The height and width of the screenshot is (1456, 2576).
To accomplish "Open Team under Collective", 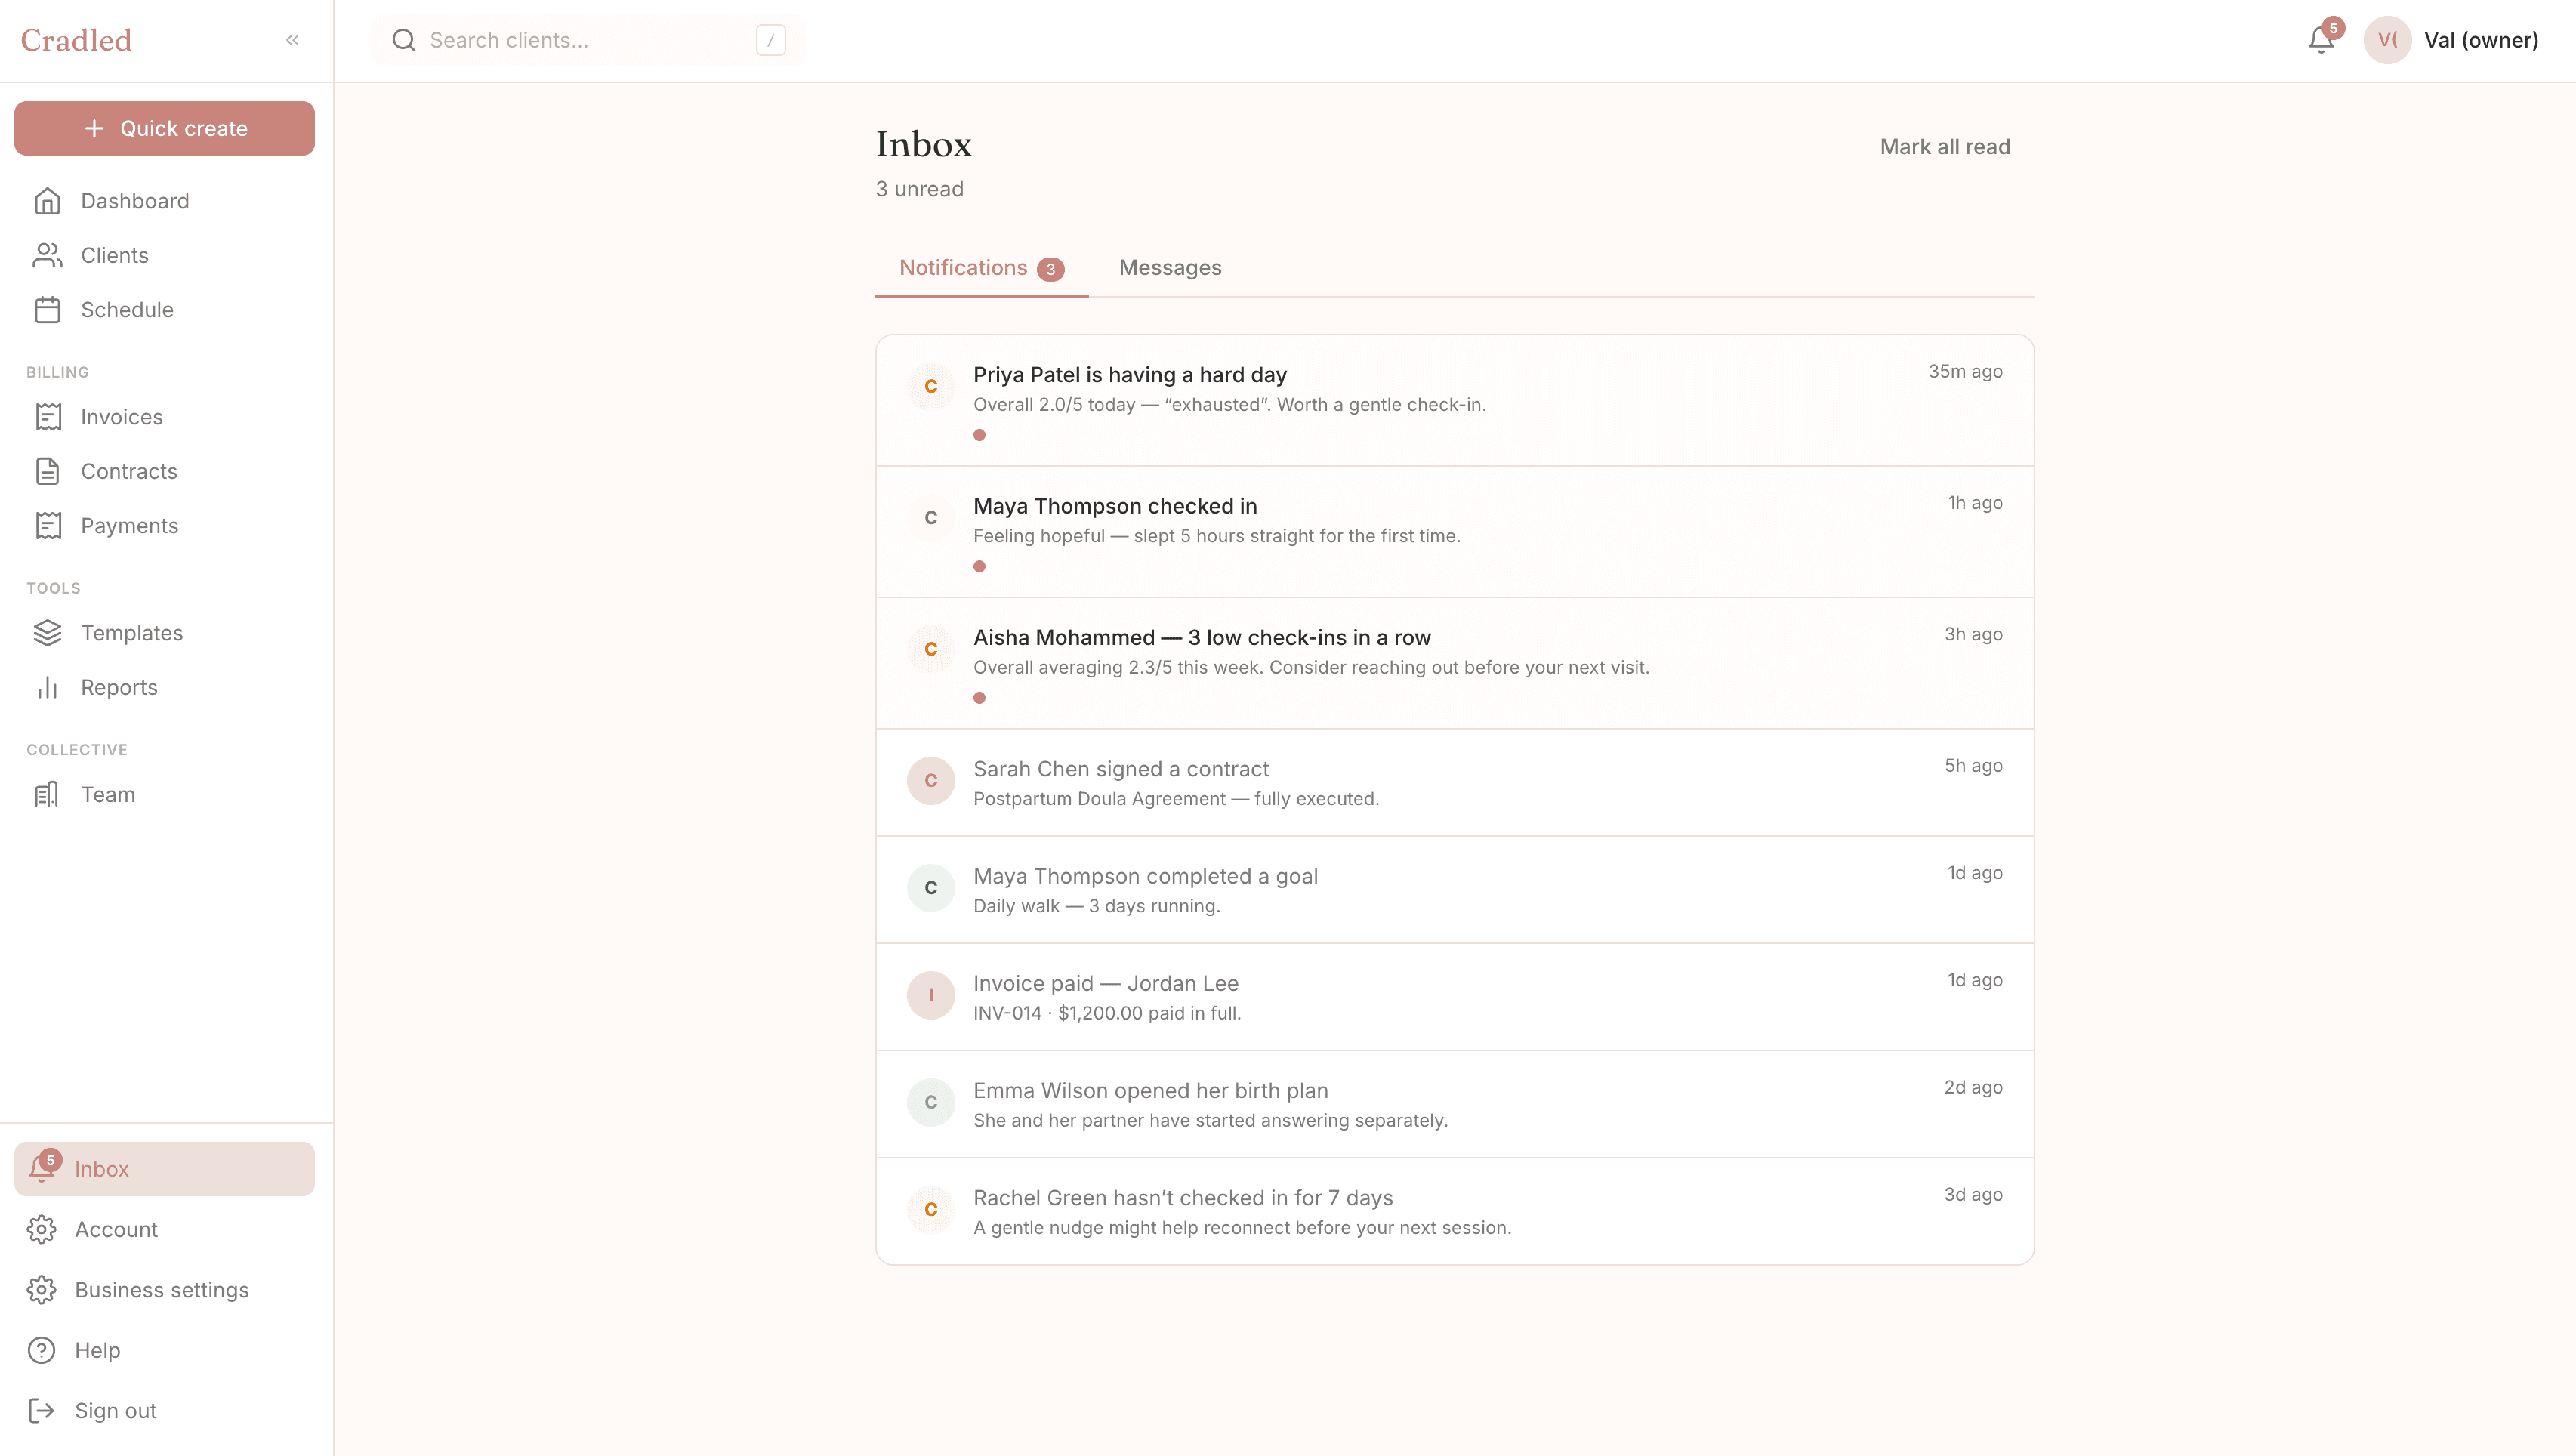I will [164, 795].
